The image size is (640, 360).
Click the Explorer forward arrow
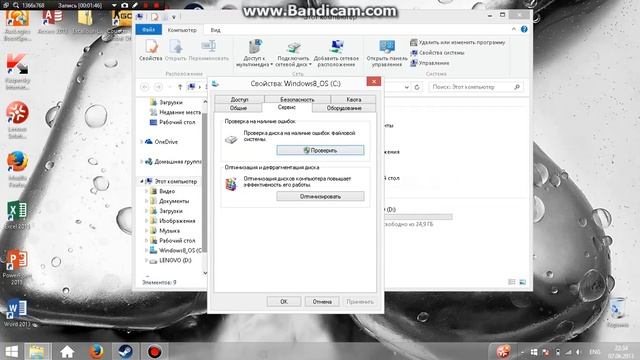point(158,87)
